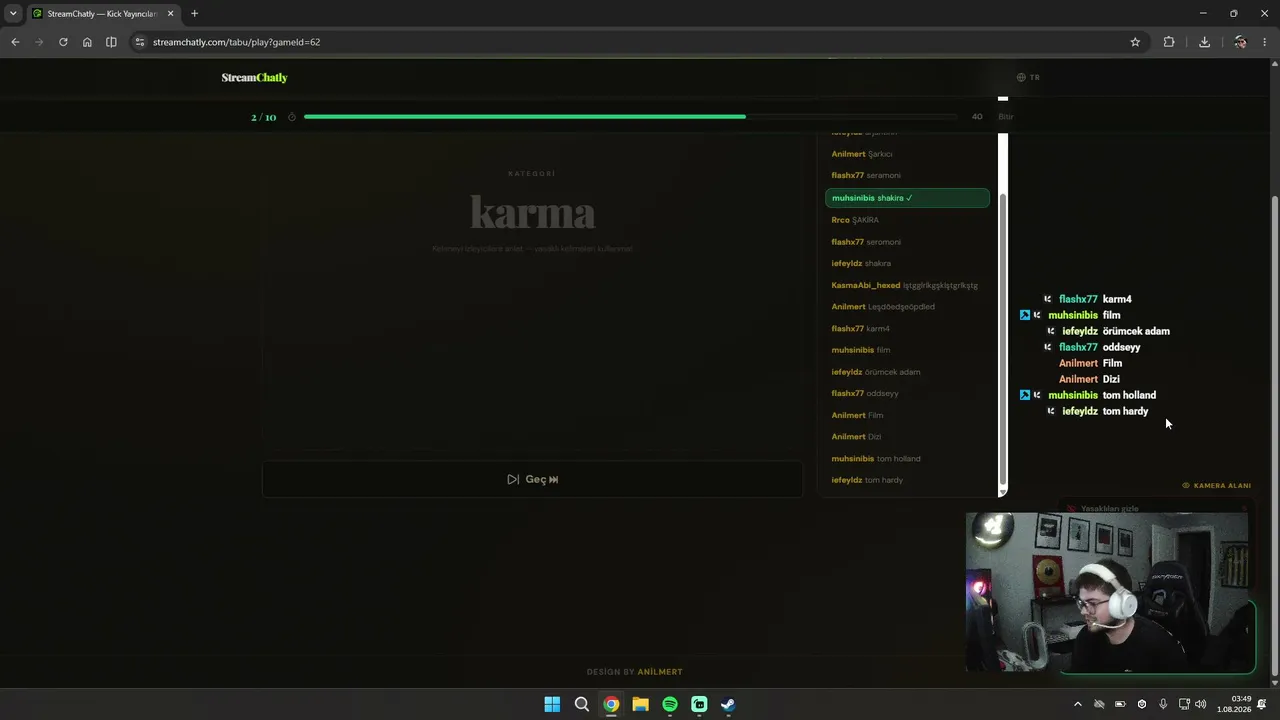Open Spotify from the taskbar
Image resolution: width=1280 pixels, height=720 pixels.
[x=670, y=704]
